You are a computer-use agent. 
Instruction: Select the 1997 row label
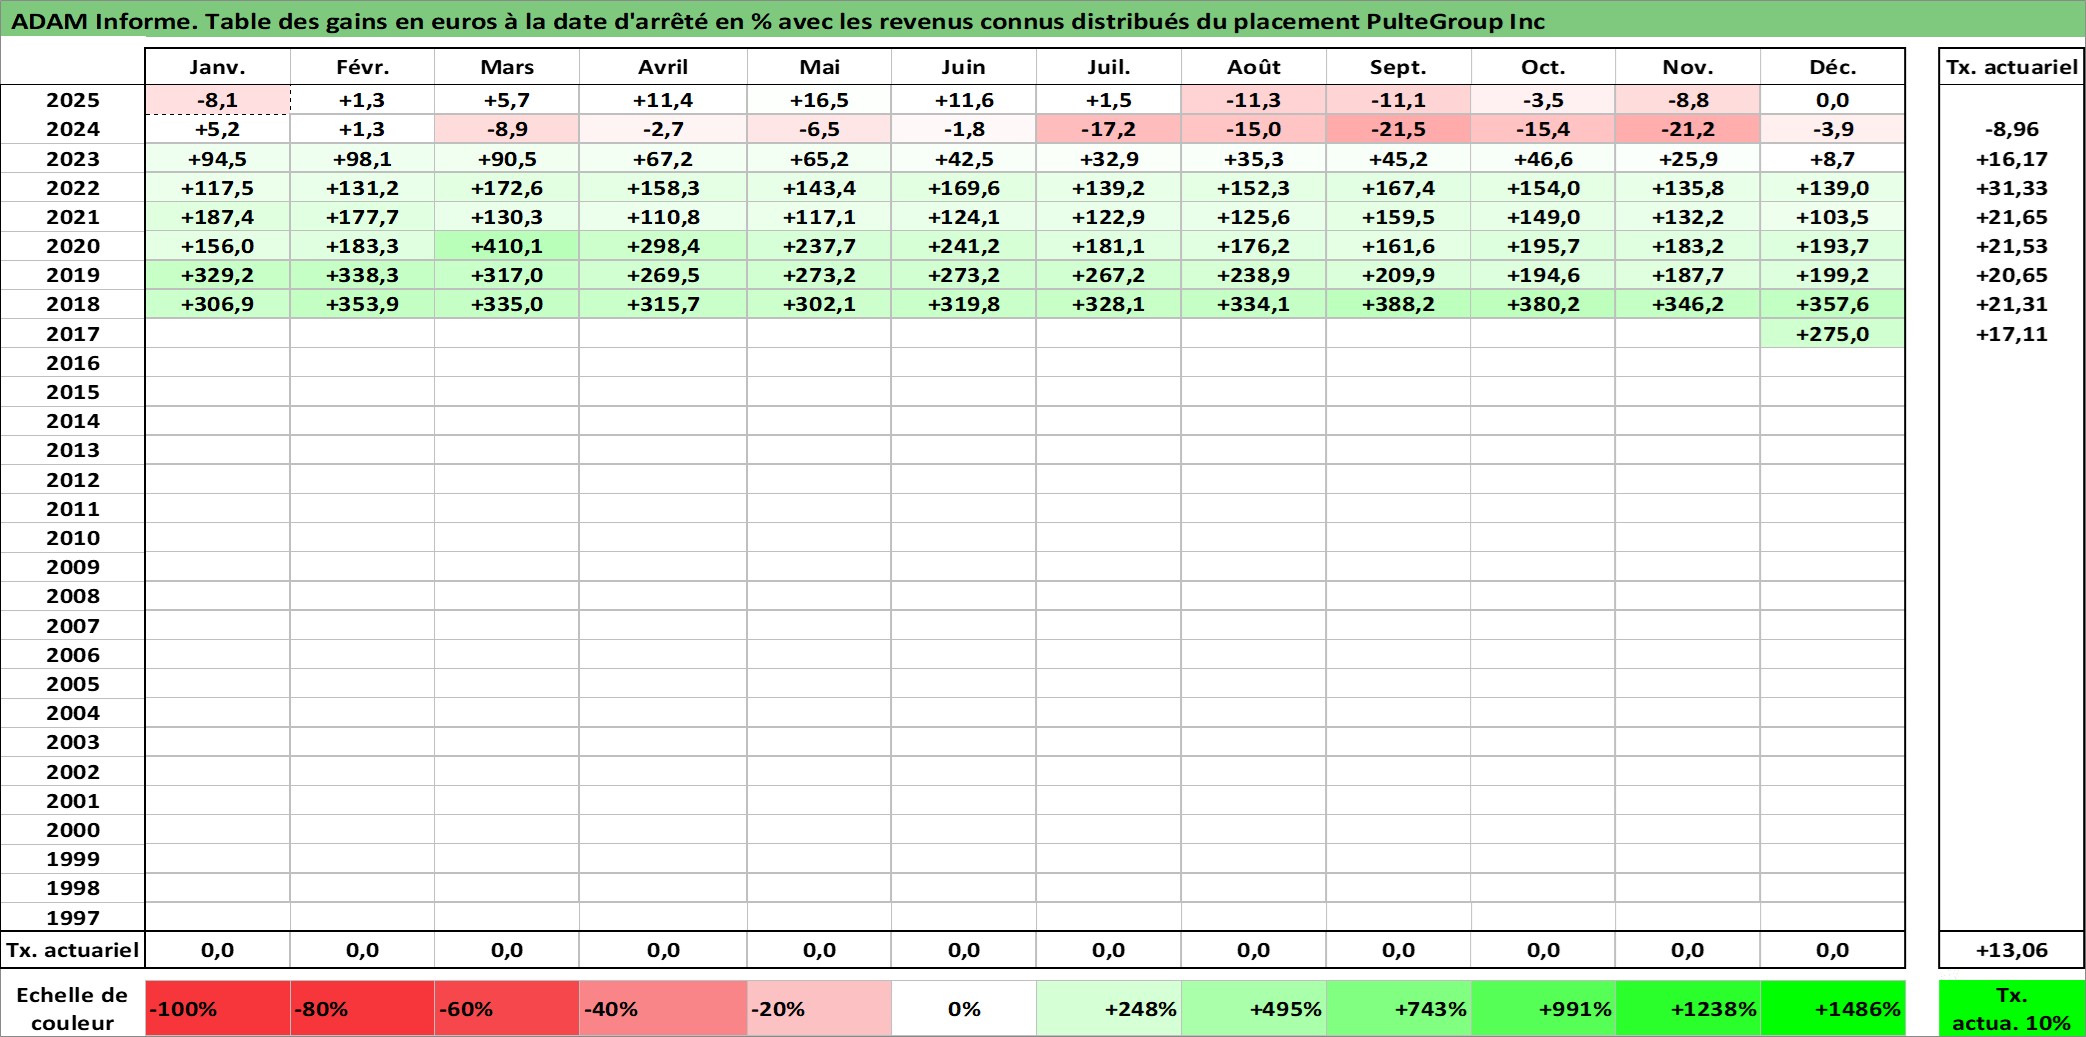(73, 918)
